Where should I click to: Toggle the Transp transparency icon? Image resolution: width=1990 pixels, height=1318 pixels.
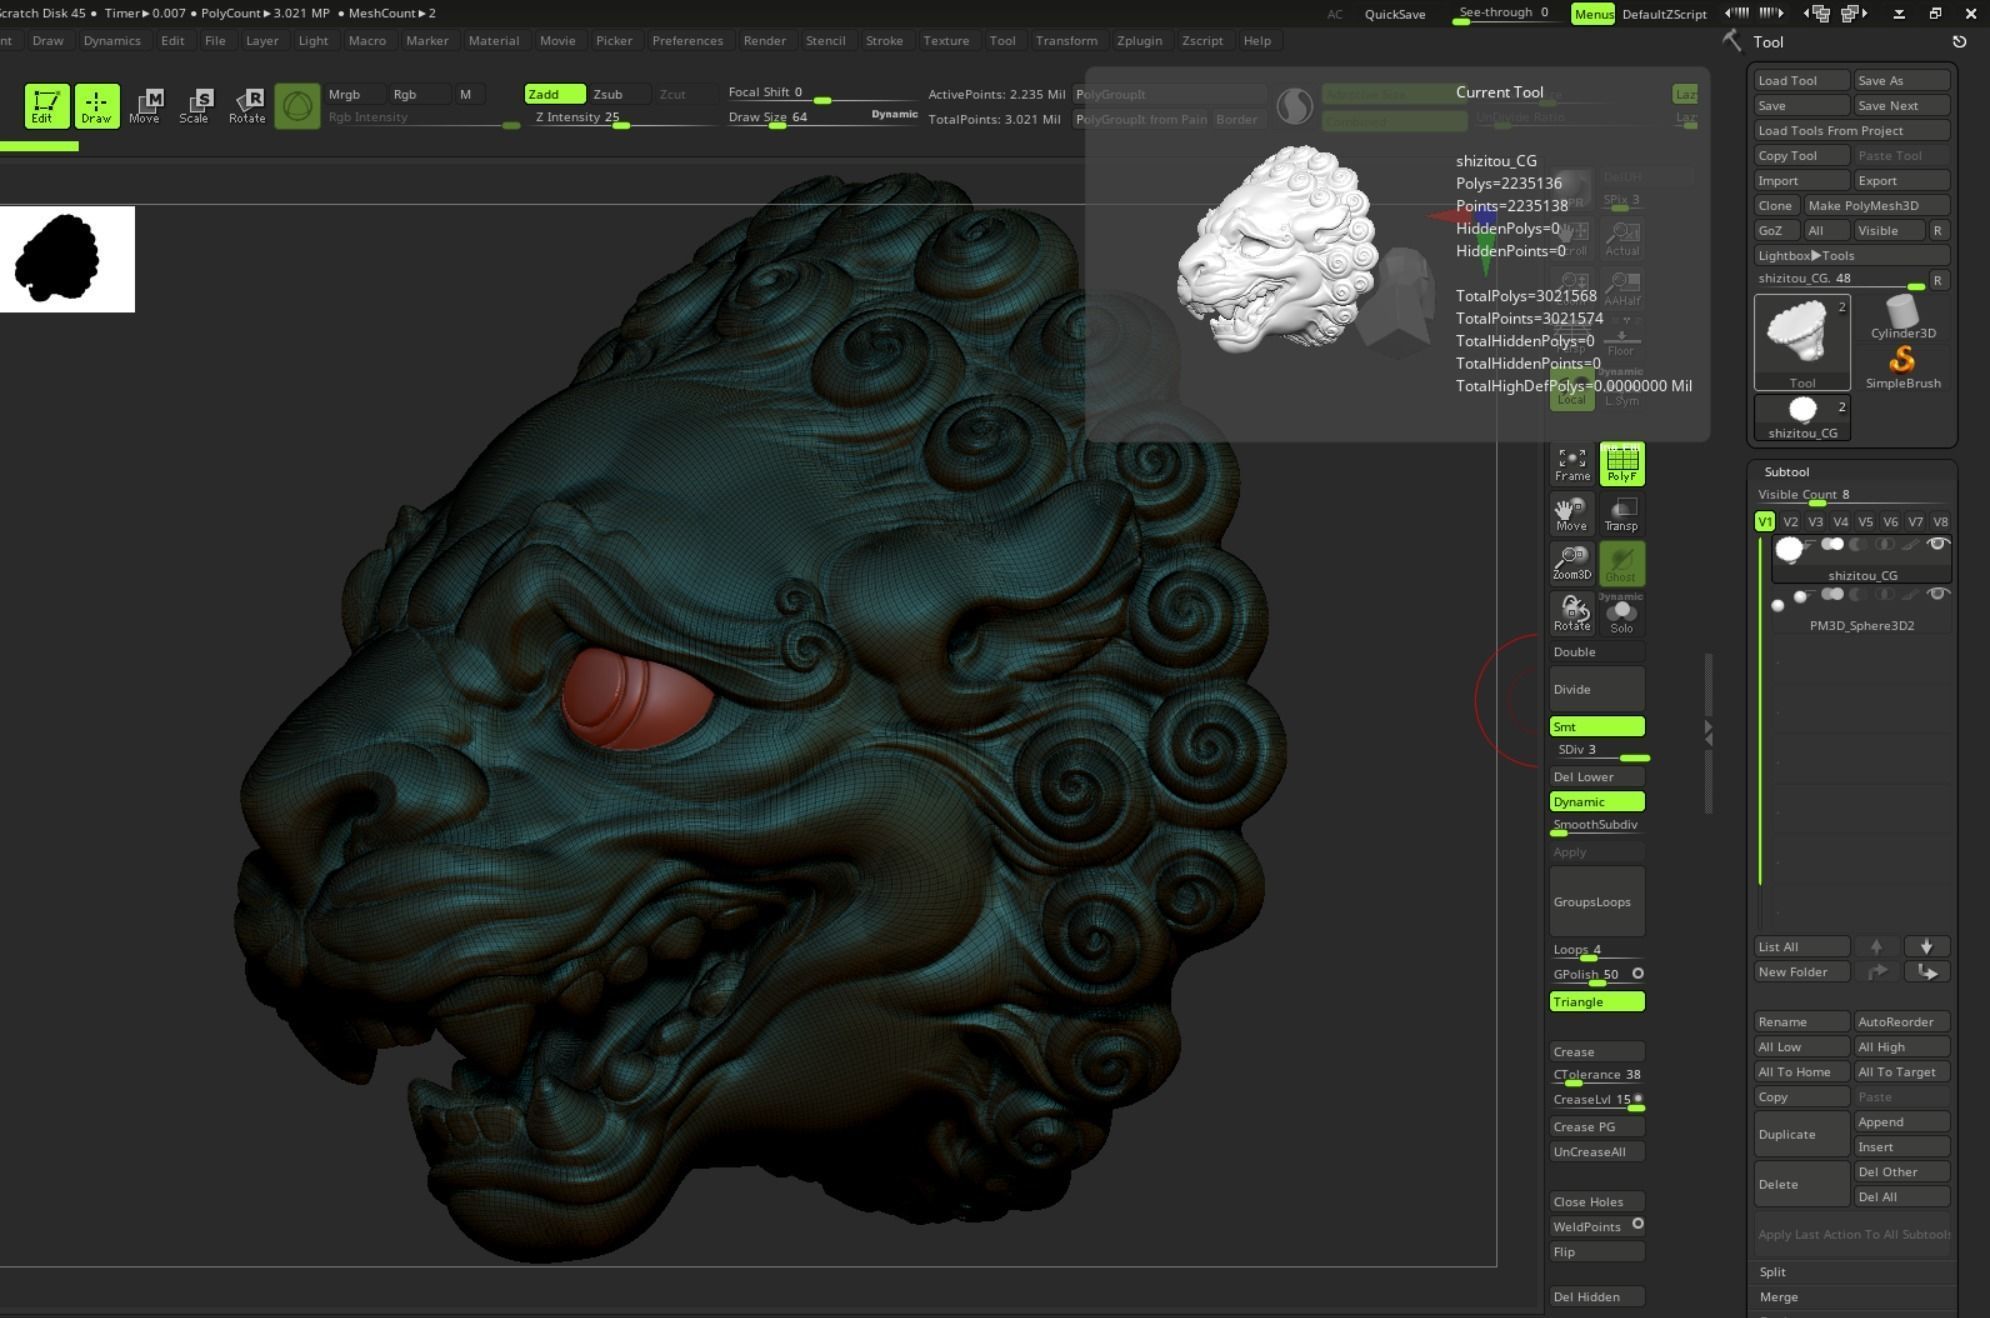(1621, 514)
